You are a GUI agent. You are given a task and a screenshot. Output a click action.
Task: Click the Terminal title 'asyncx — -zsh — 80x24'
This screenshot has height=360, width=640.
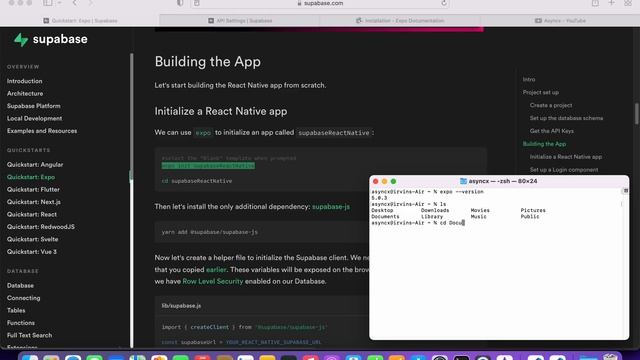502,181
